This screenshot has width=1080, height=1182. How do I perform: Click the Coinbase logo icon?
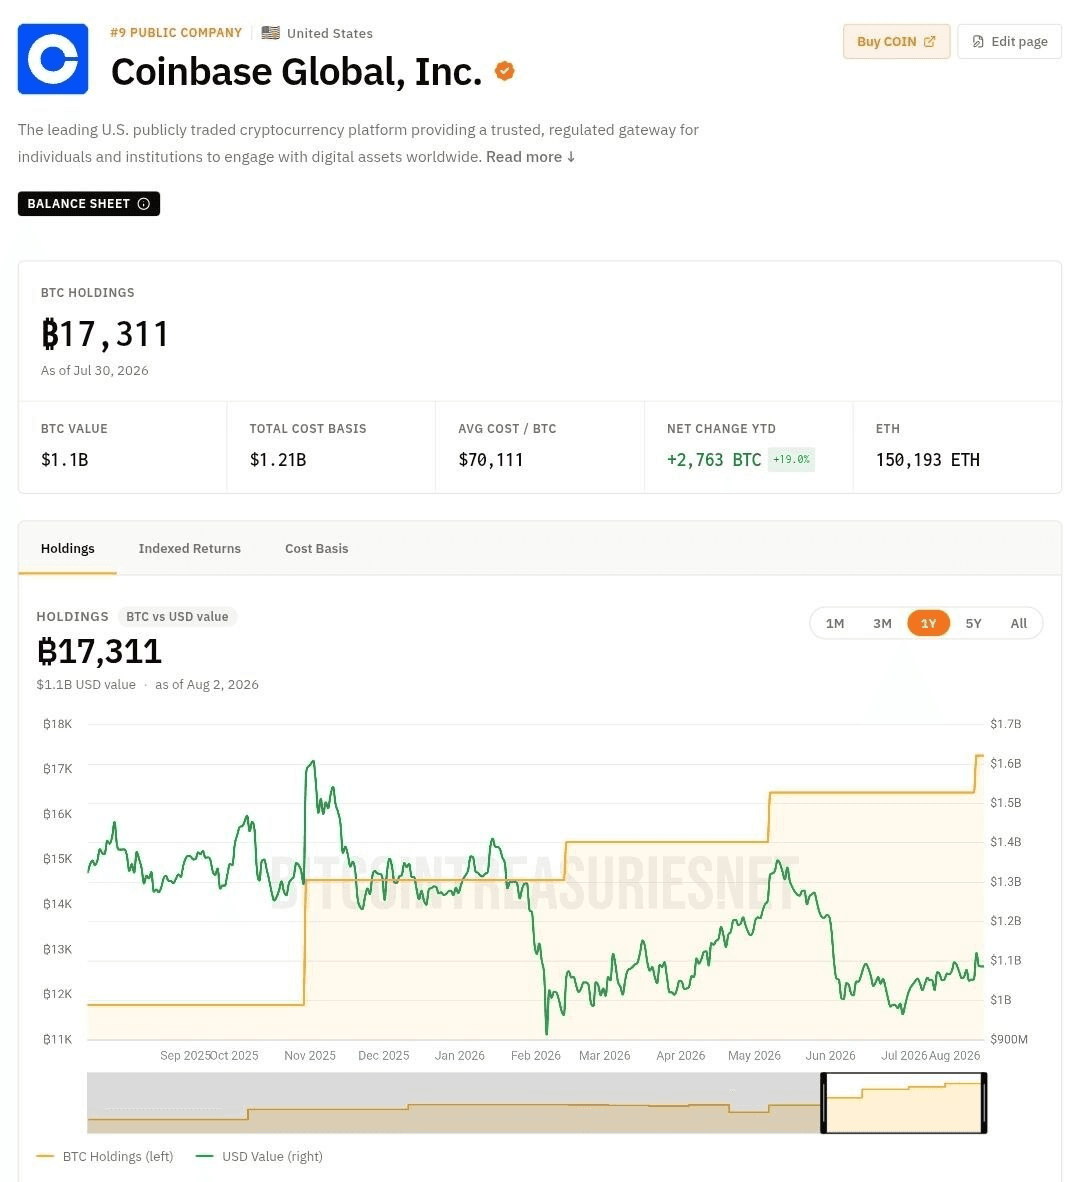pyautogui.click(x=53, y=59)
